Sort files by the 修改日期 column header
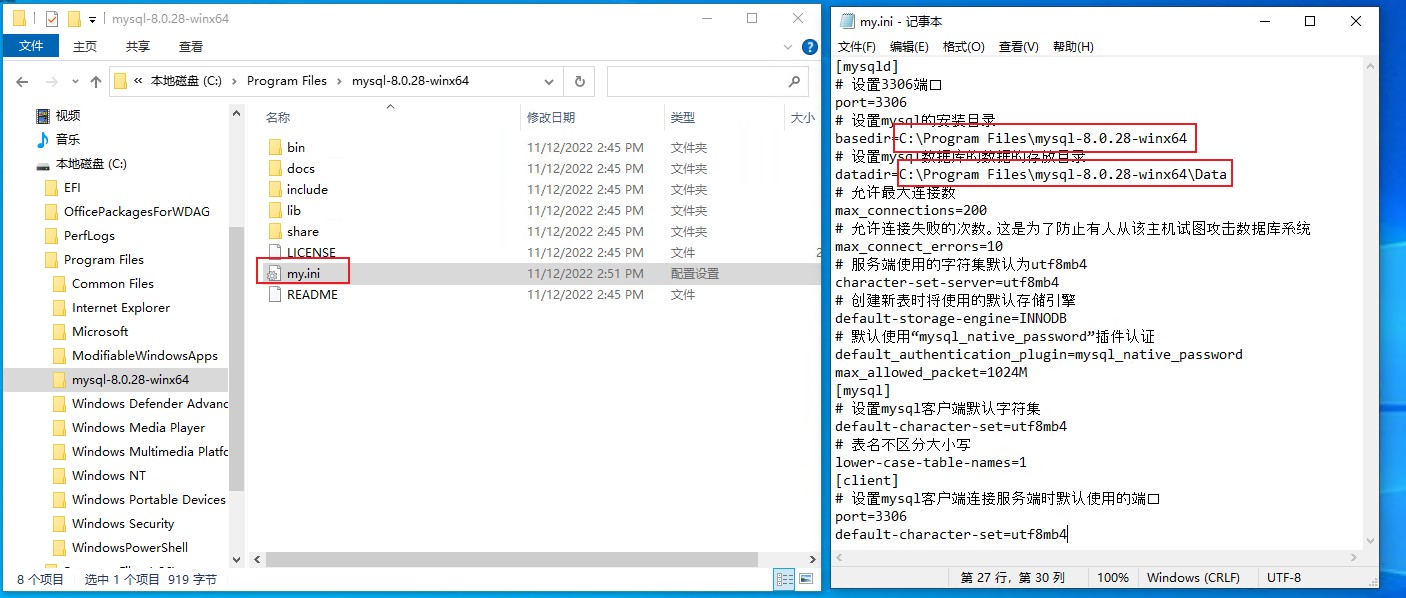The width and height of the screenshot is (1406, 598). pos(551,118)
